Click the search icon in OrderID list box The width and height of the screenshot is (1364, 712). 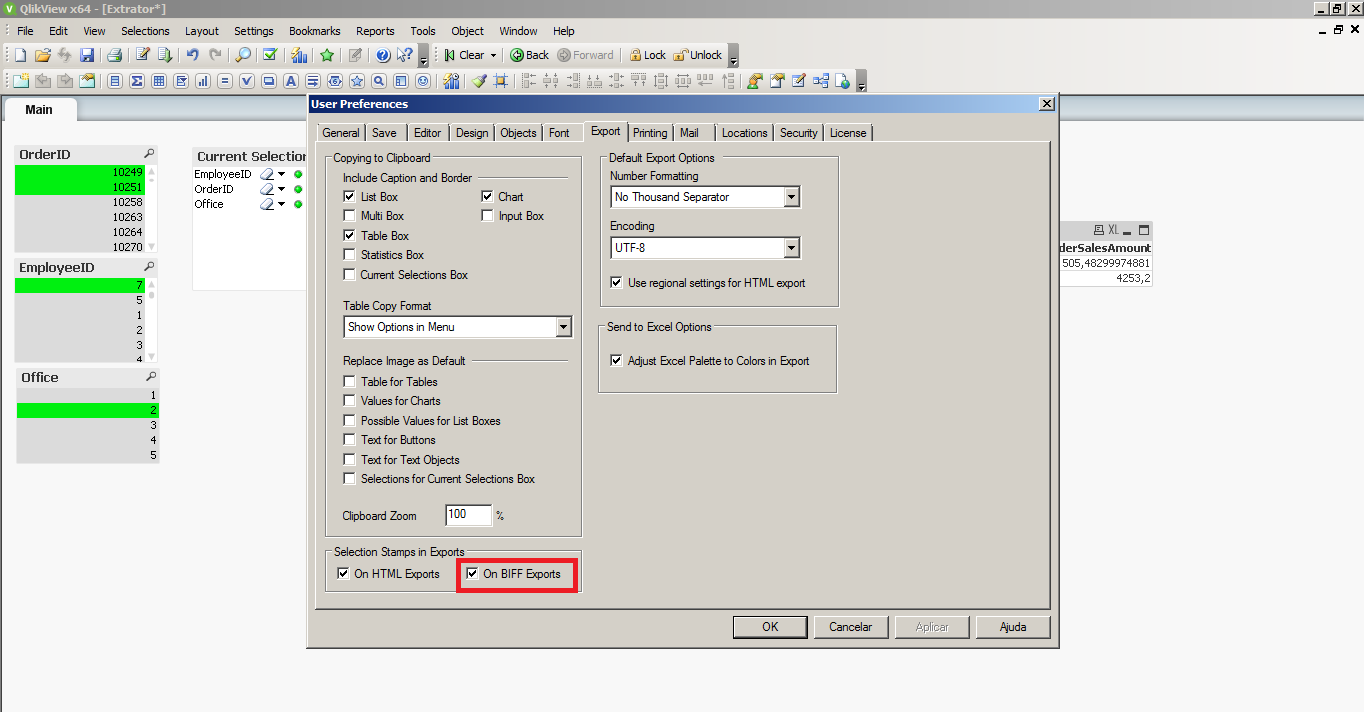tap(149, 154)
